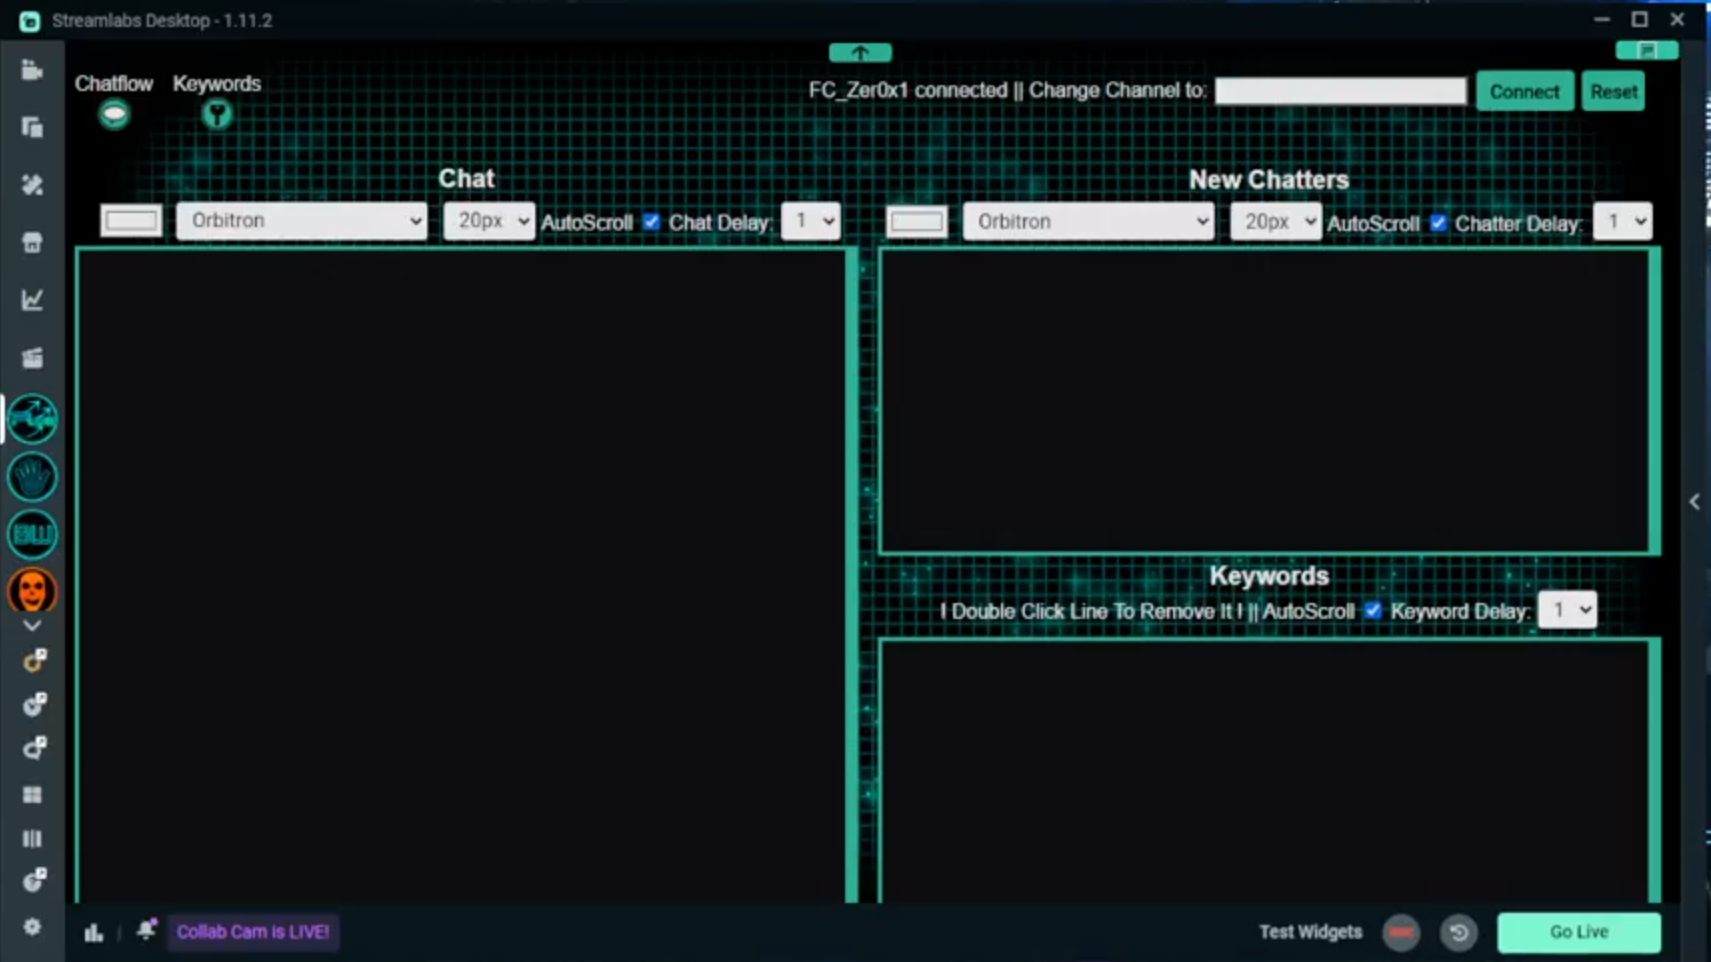
Task: Open New Chatters font Orbitron dropdown
Action: click(1088, 222)
